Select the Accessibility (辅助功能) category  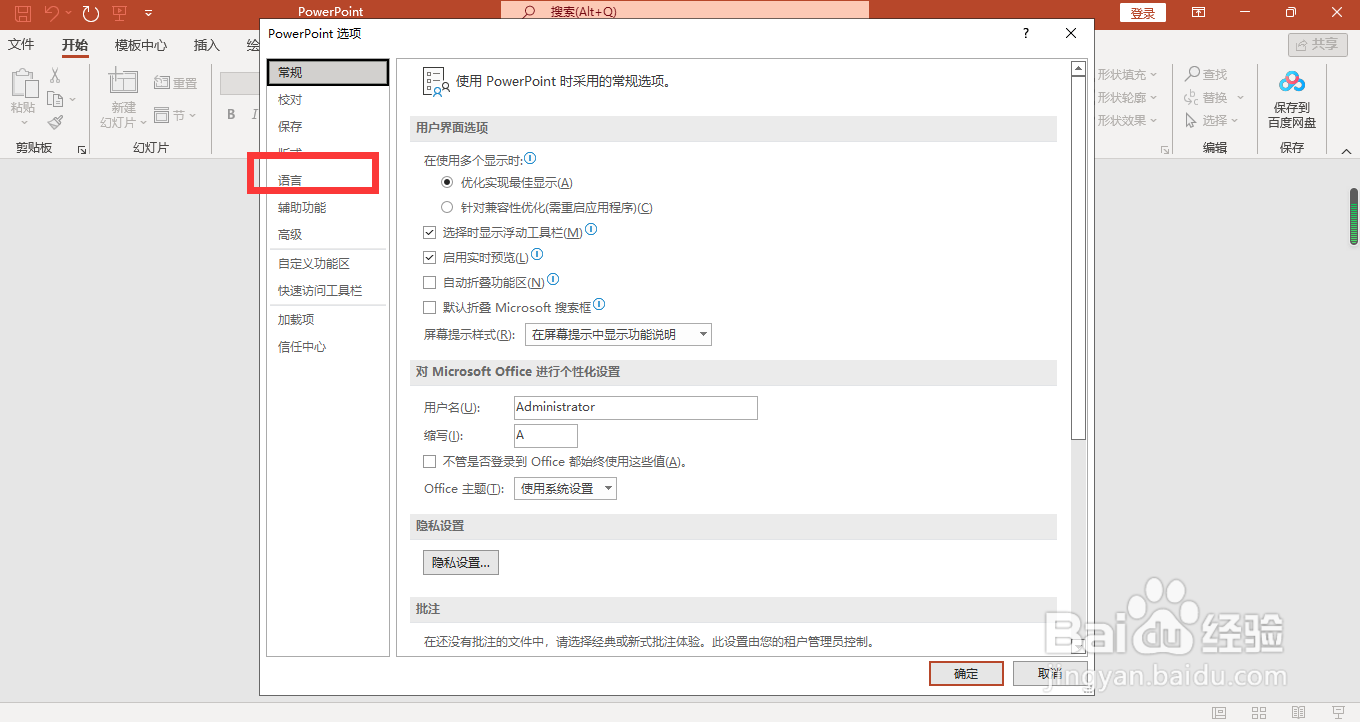click(x=328, y=208)
